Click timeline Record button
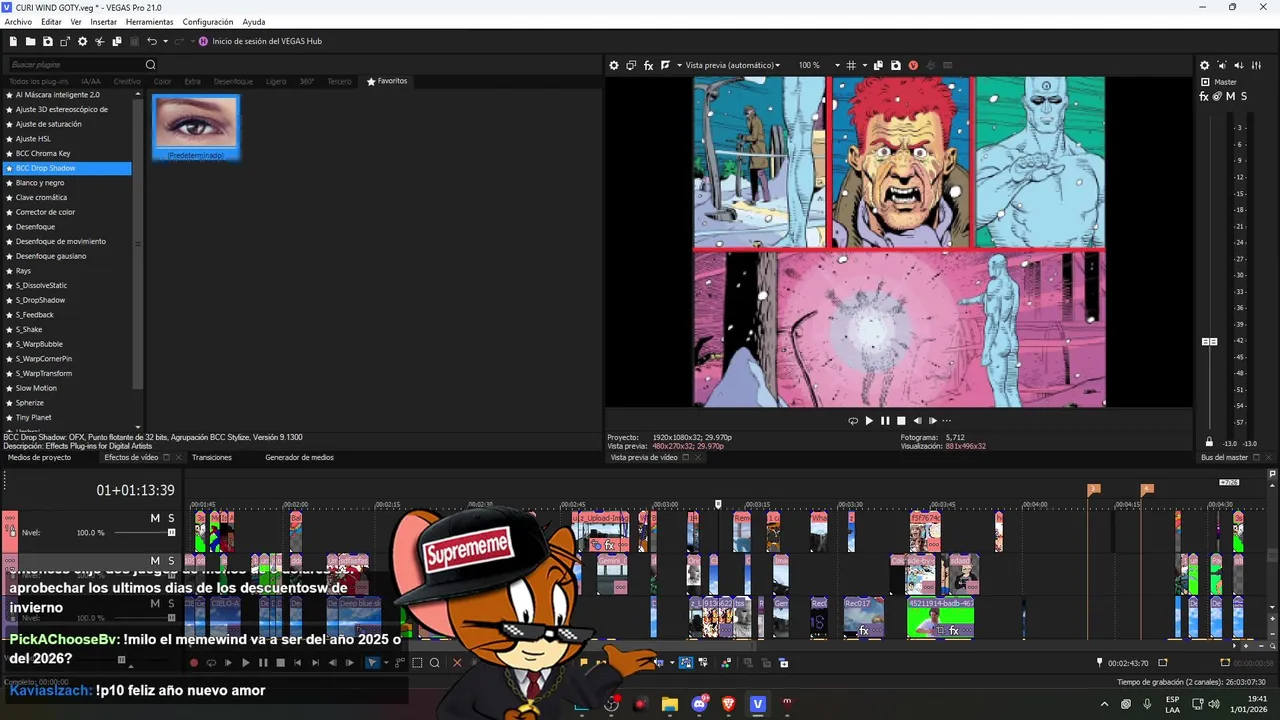 (194, 663)
